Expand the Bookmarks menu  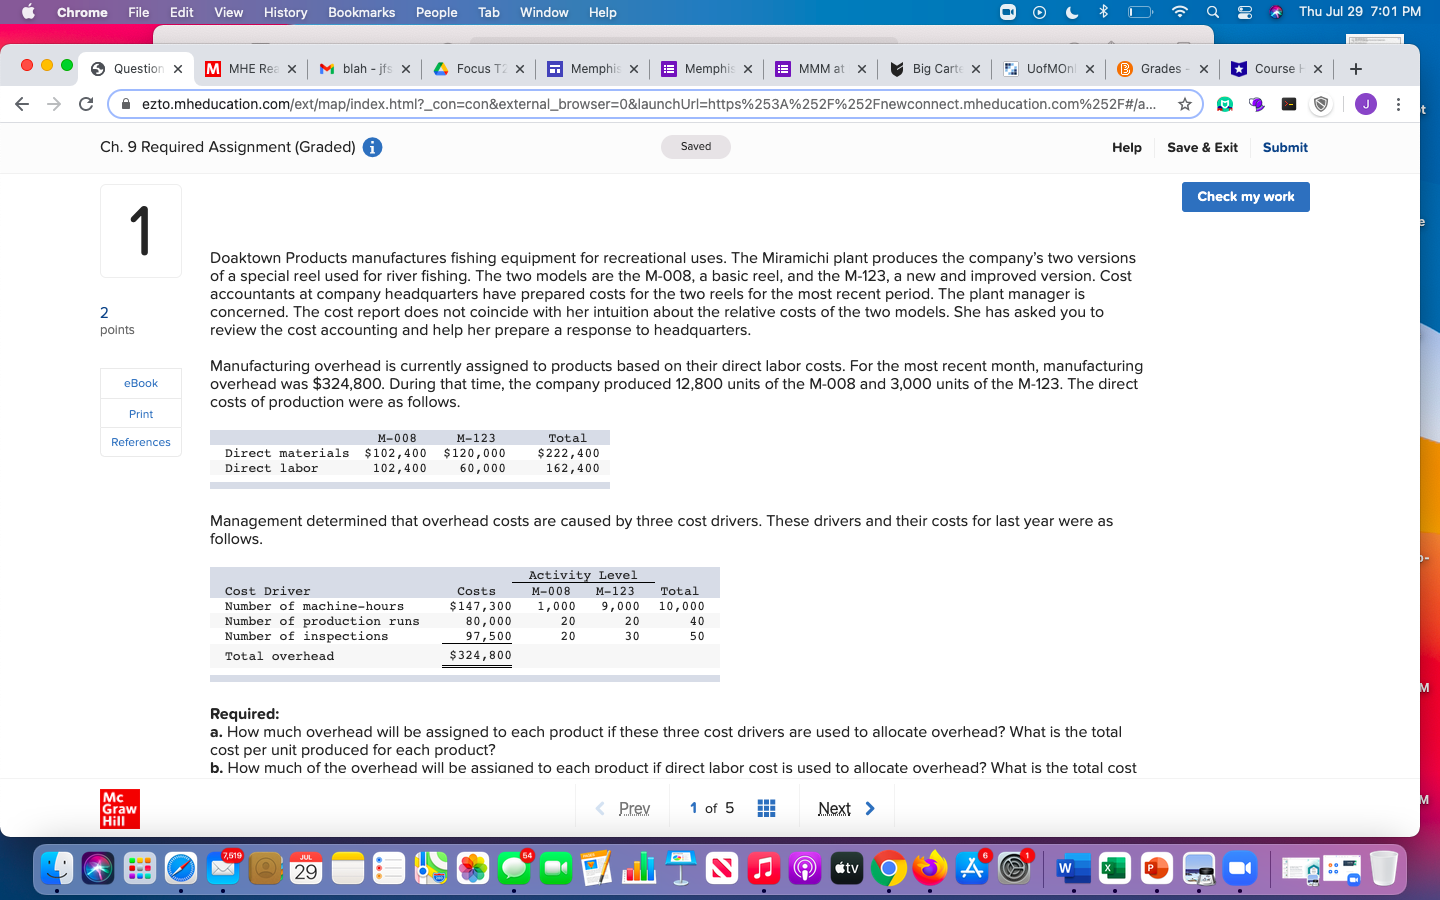pos(361,12)
